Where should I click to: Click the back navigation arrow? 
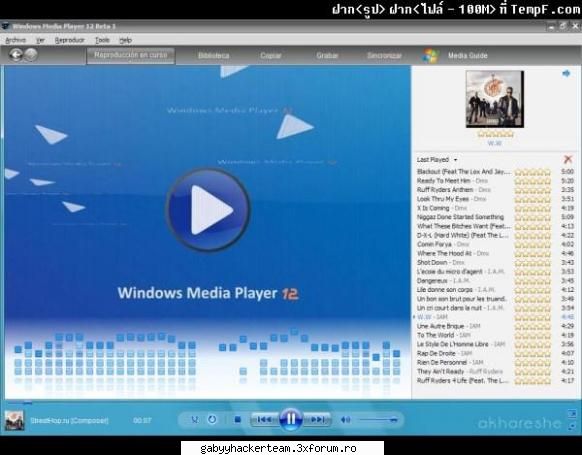tap(16, 55)
